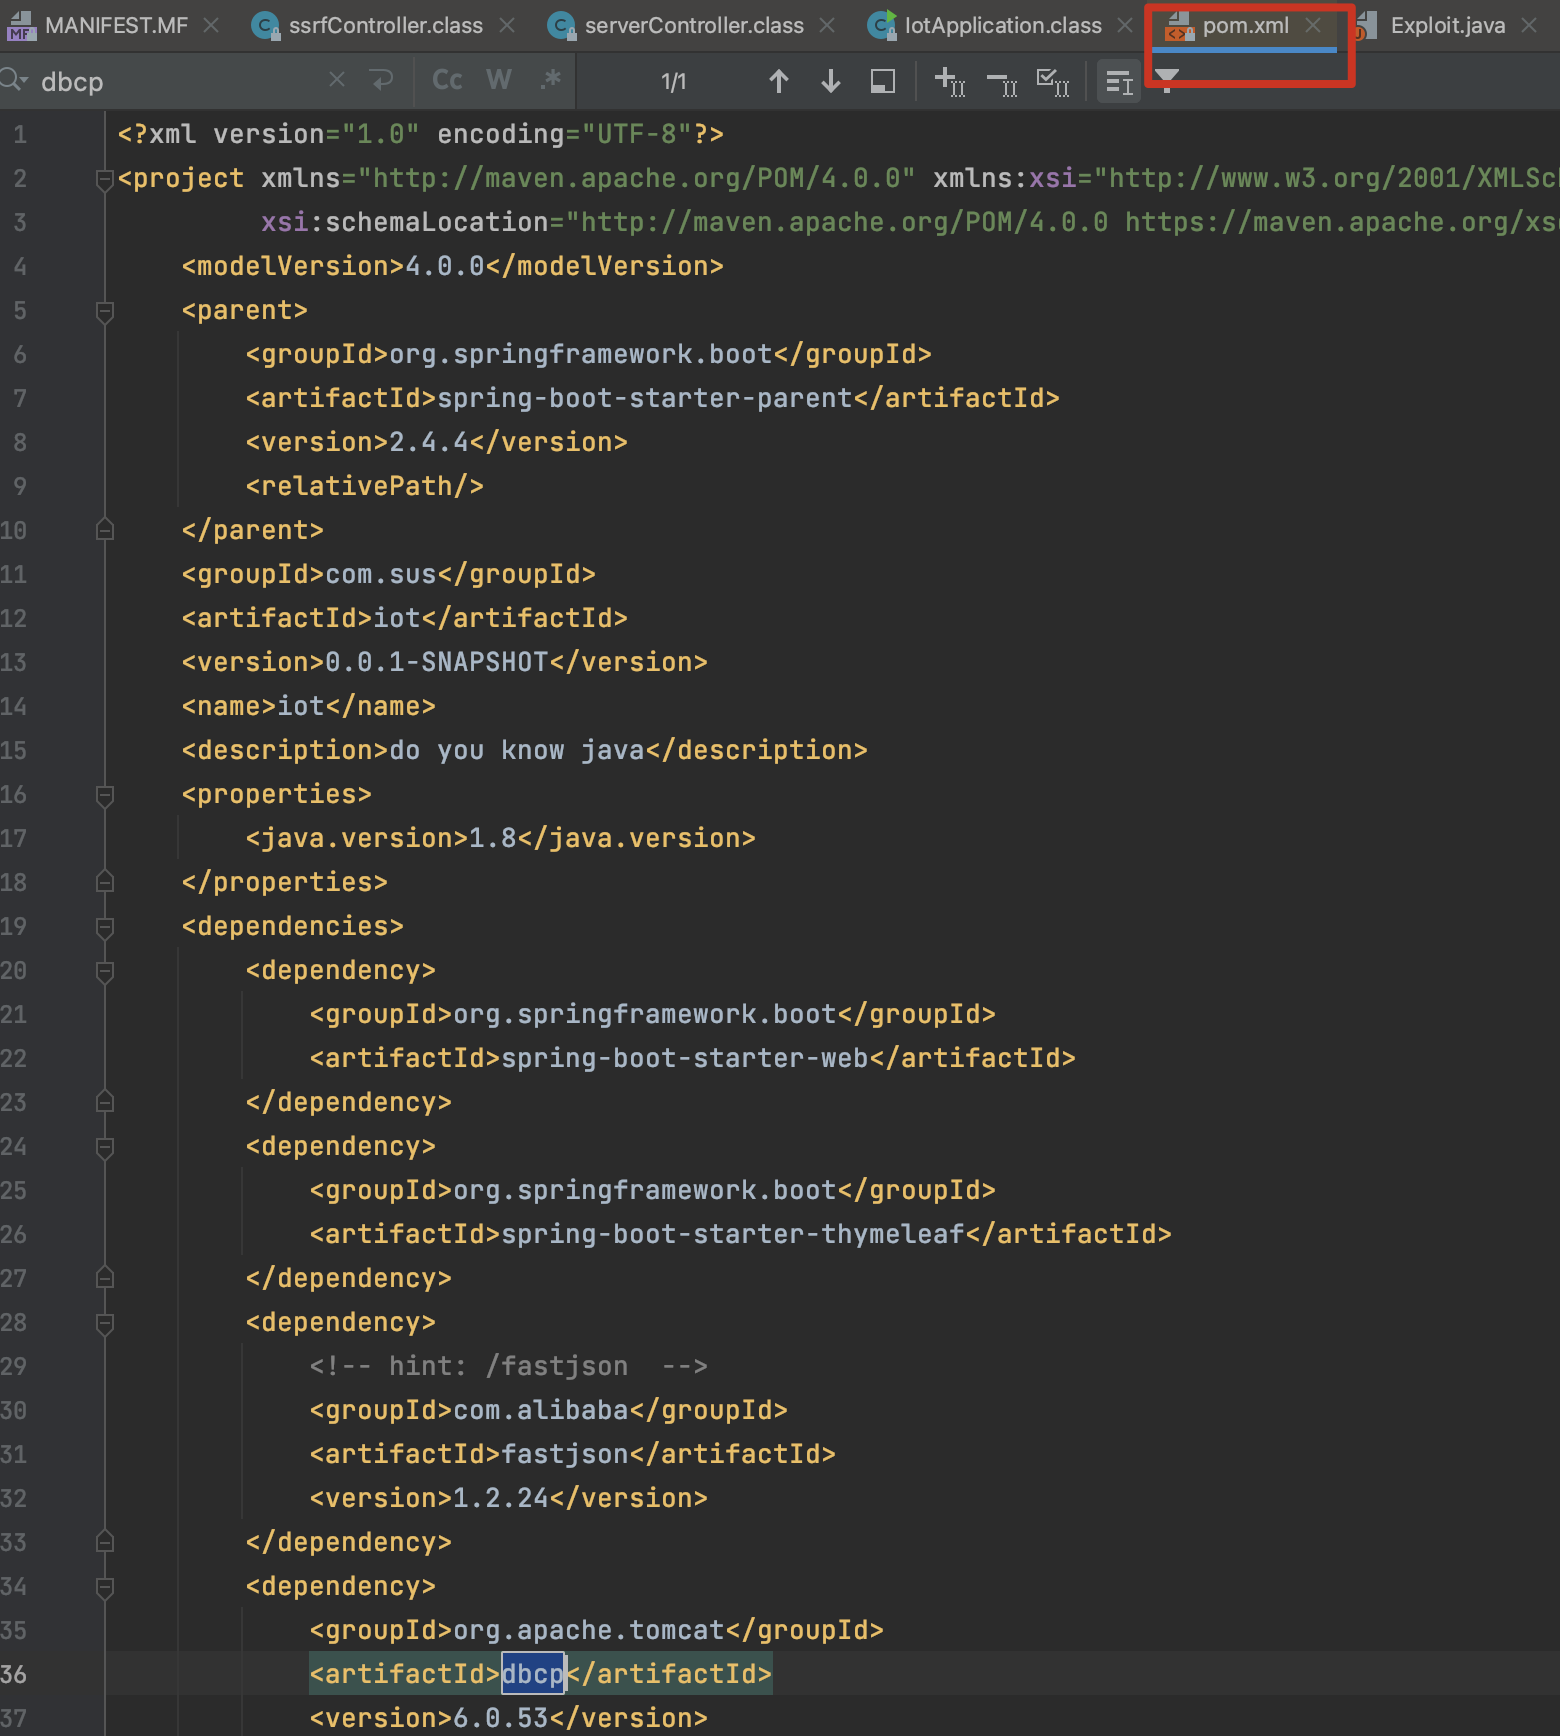Close the MANIFEST.MF tab
Viewport: 1560px width, 1736px height.
coord(211,26)
